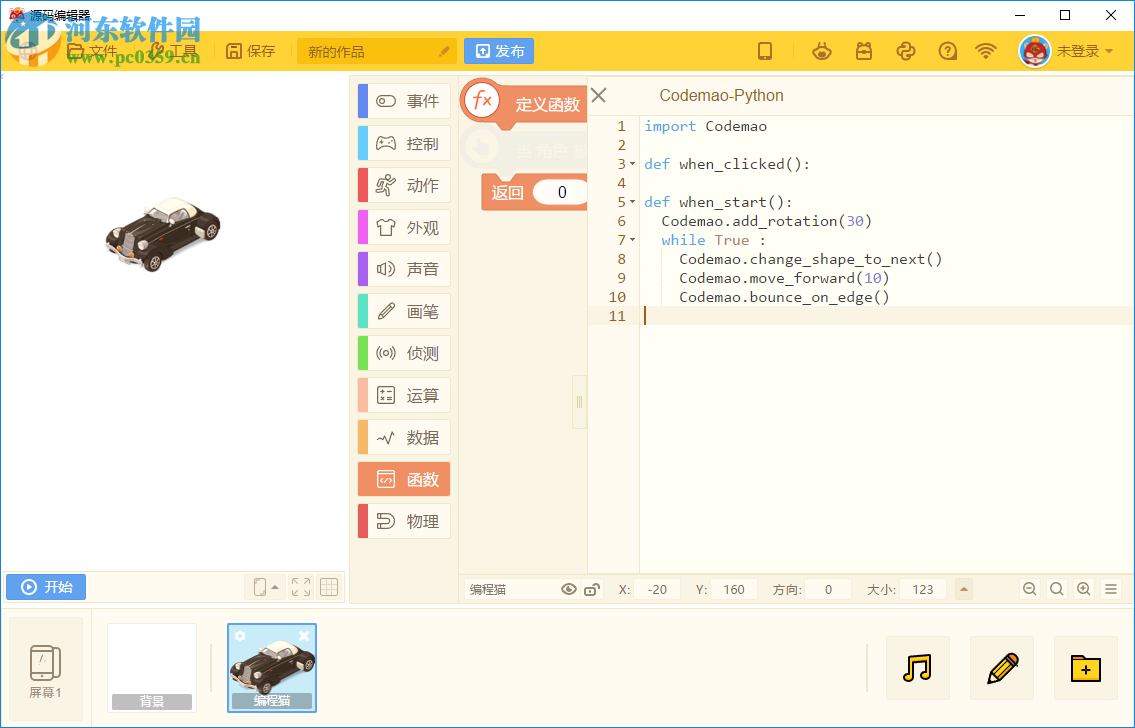This screenshot has height=728, width=1135.
Task: Click the 发布 publish button
Action: (499, 51)
